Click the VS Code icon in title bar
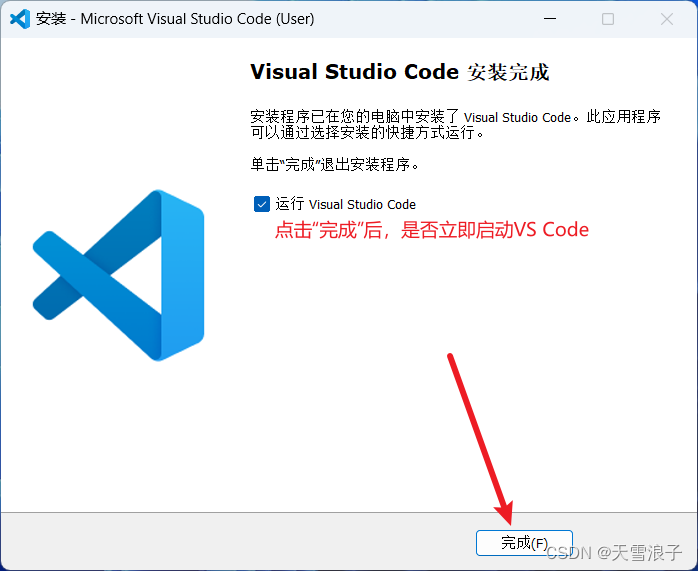 [x=20, y=19]
